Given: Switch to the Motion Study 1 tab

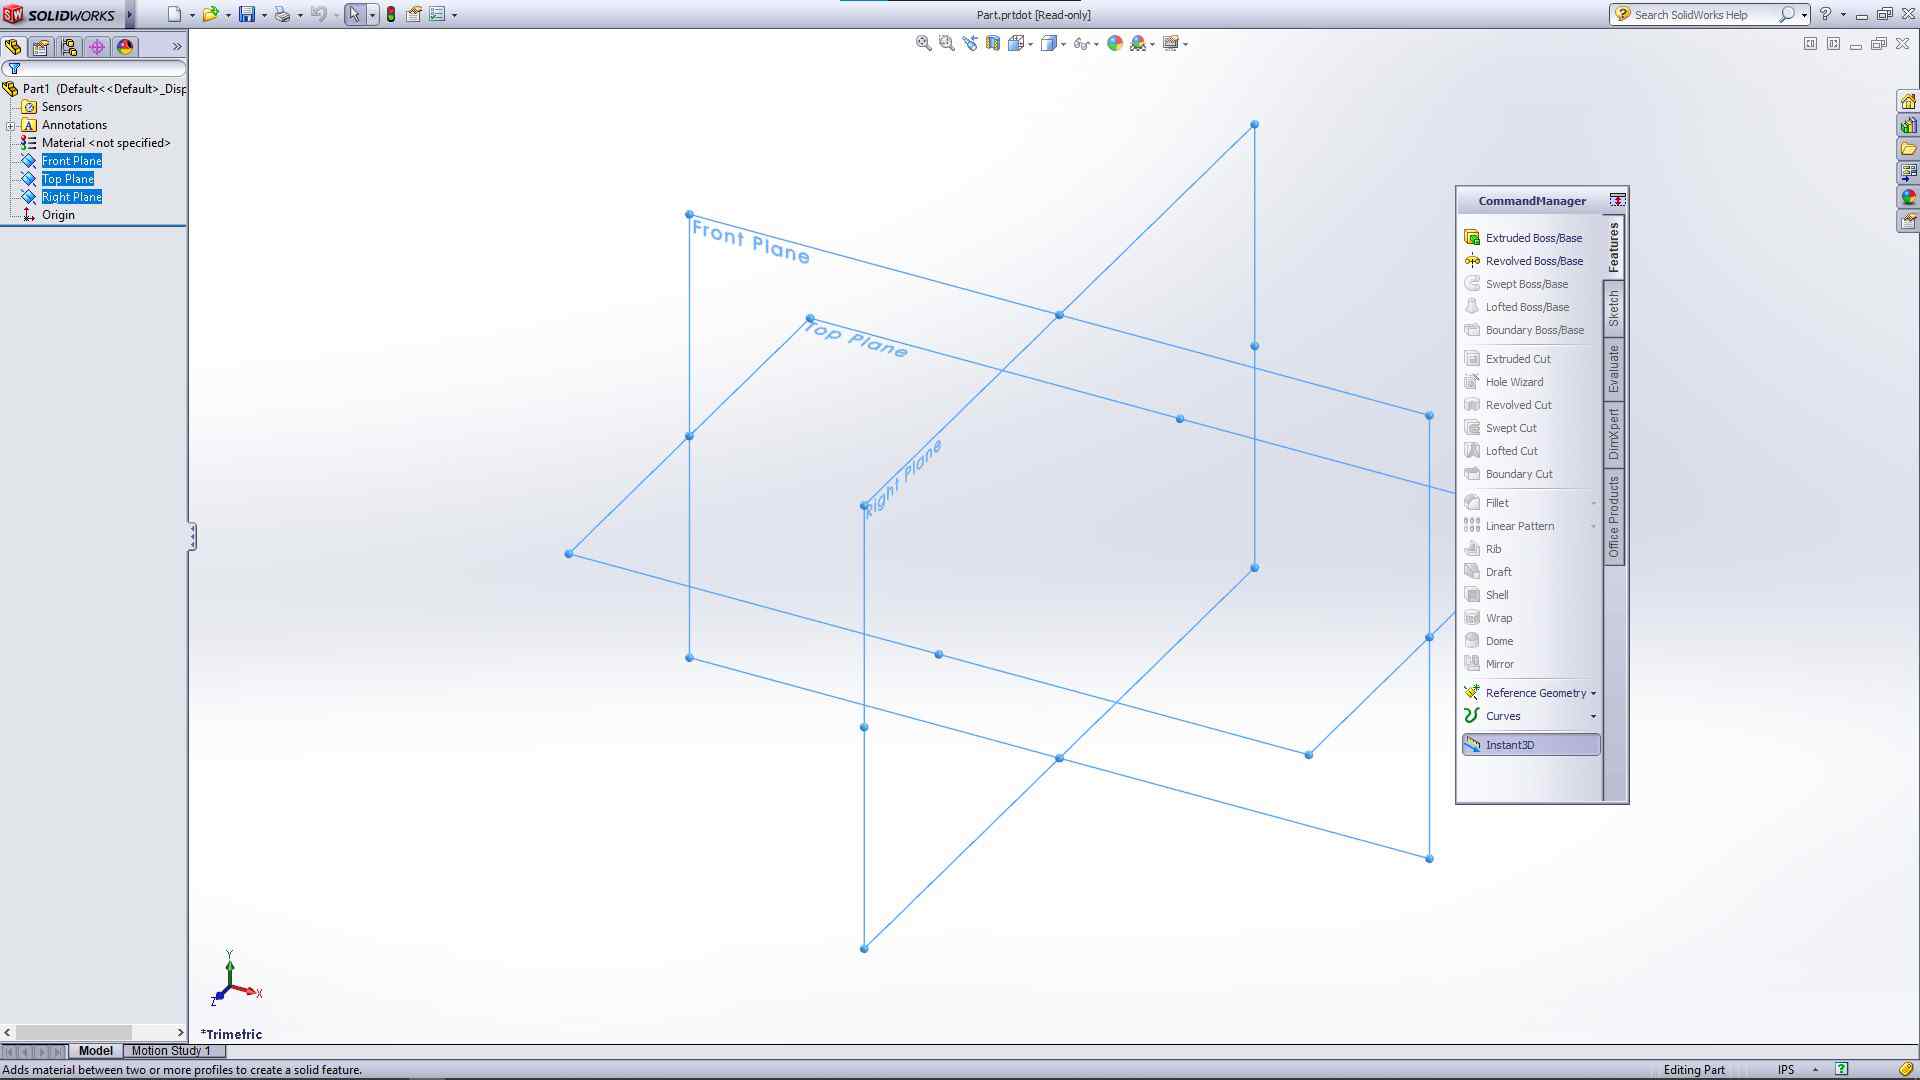Looking at the screenshot, I should 171,1051.
